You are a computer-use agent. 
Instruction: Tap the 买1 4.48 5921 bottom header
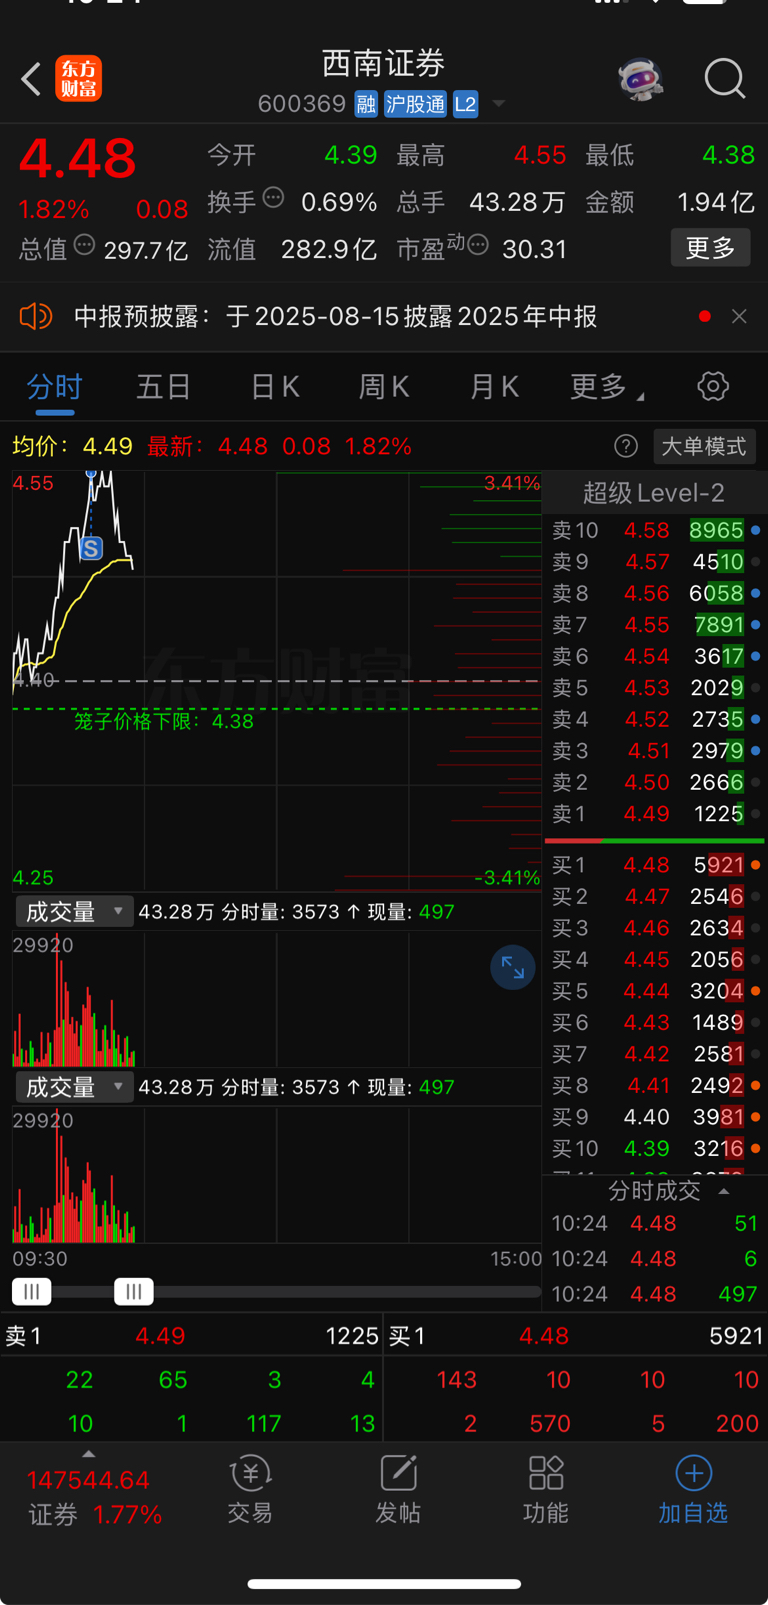tap(576, 1336)
